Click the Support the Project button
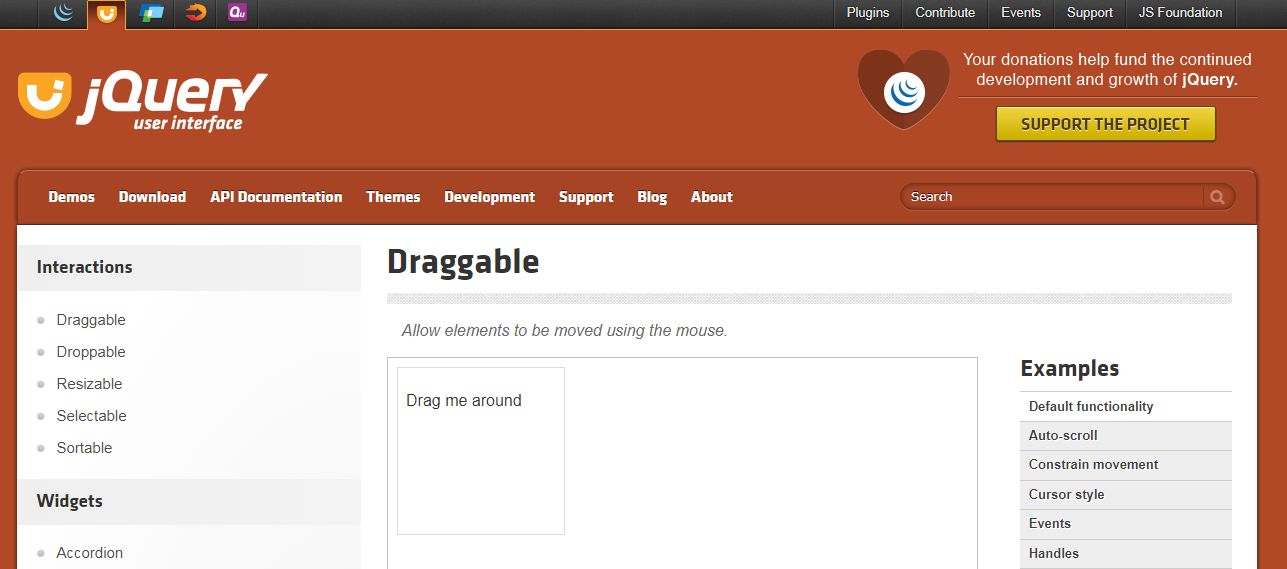Image resolution: width=1287 pixels, height=569 pixels. [1105, 124]
